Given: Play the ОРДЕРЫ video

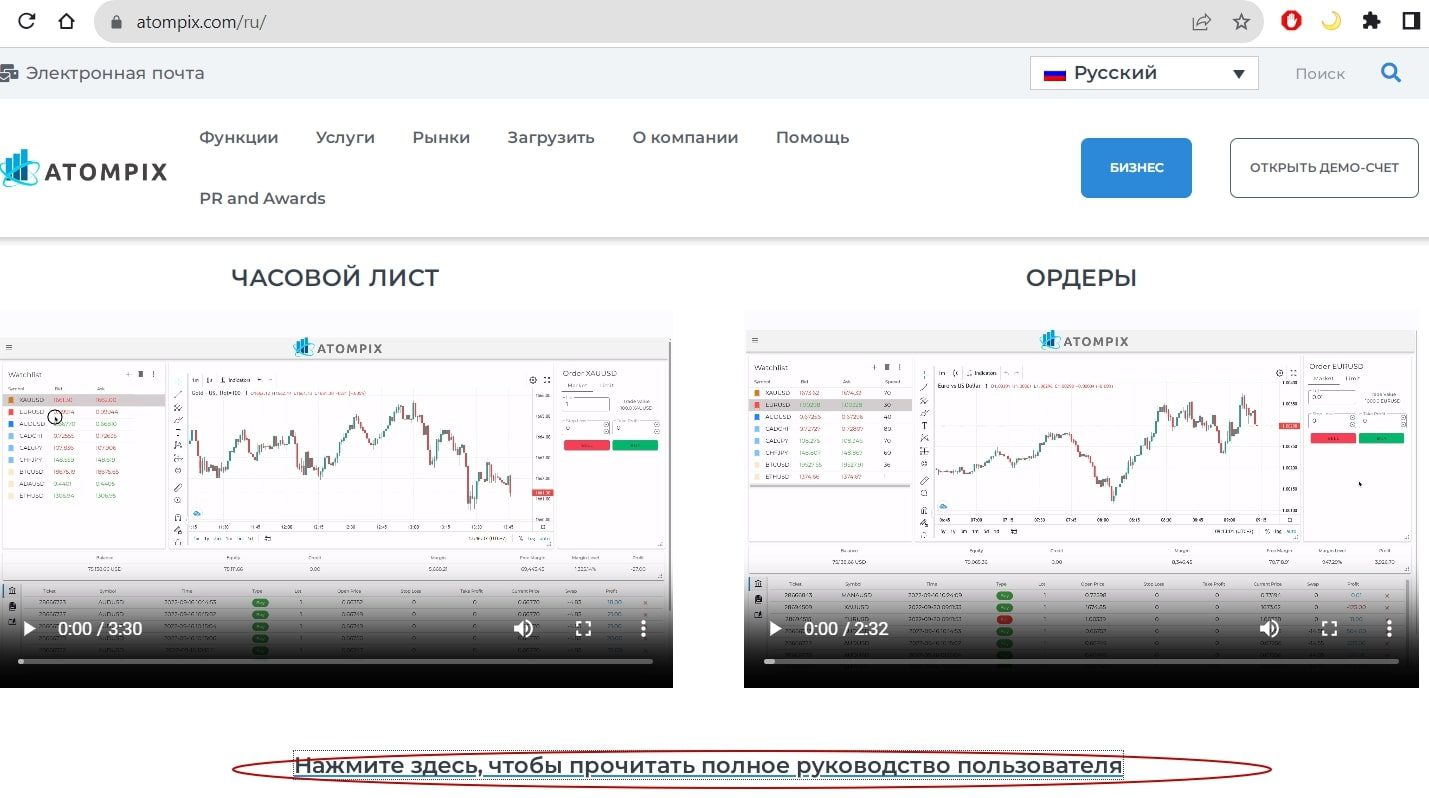Looking at the screenshot, I should click(775, 629).
